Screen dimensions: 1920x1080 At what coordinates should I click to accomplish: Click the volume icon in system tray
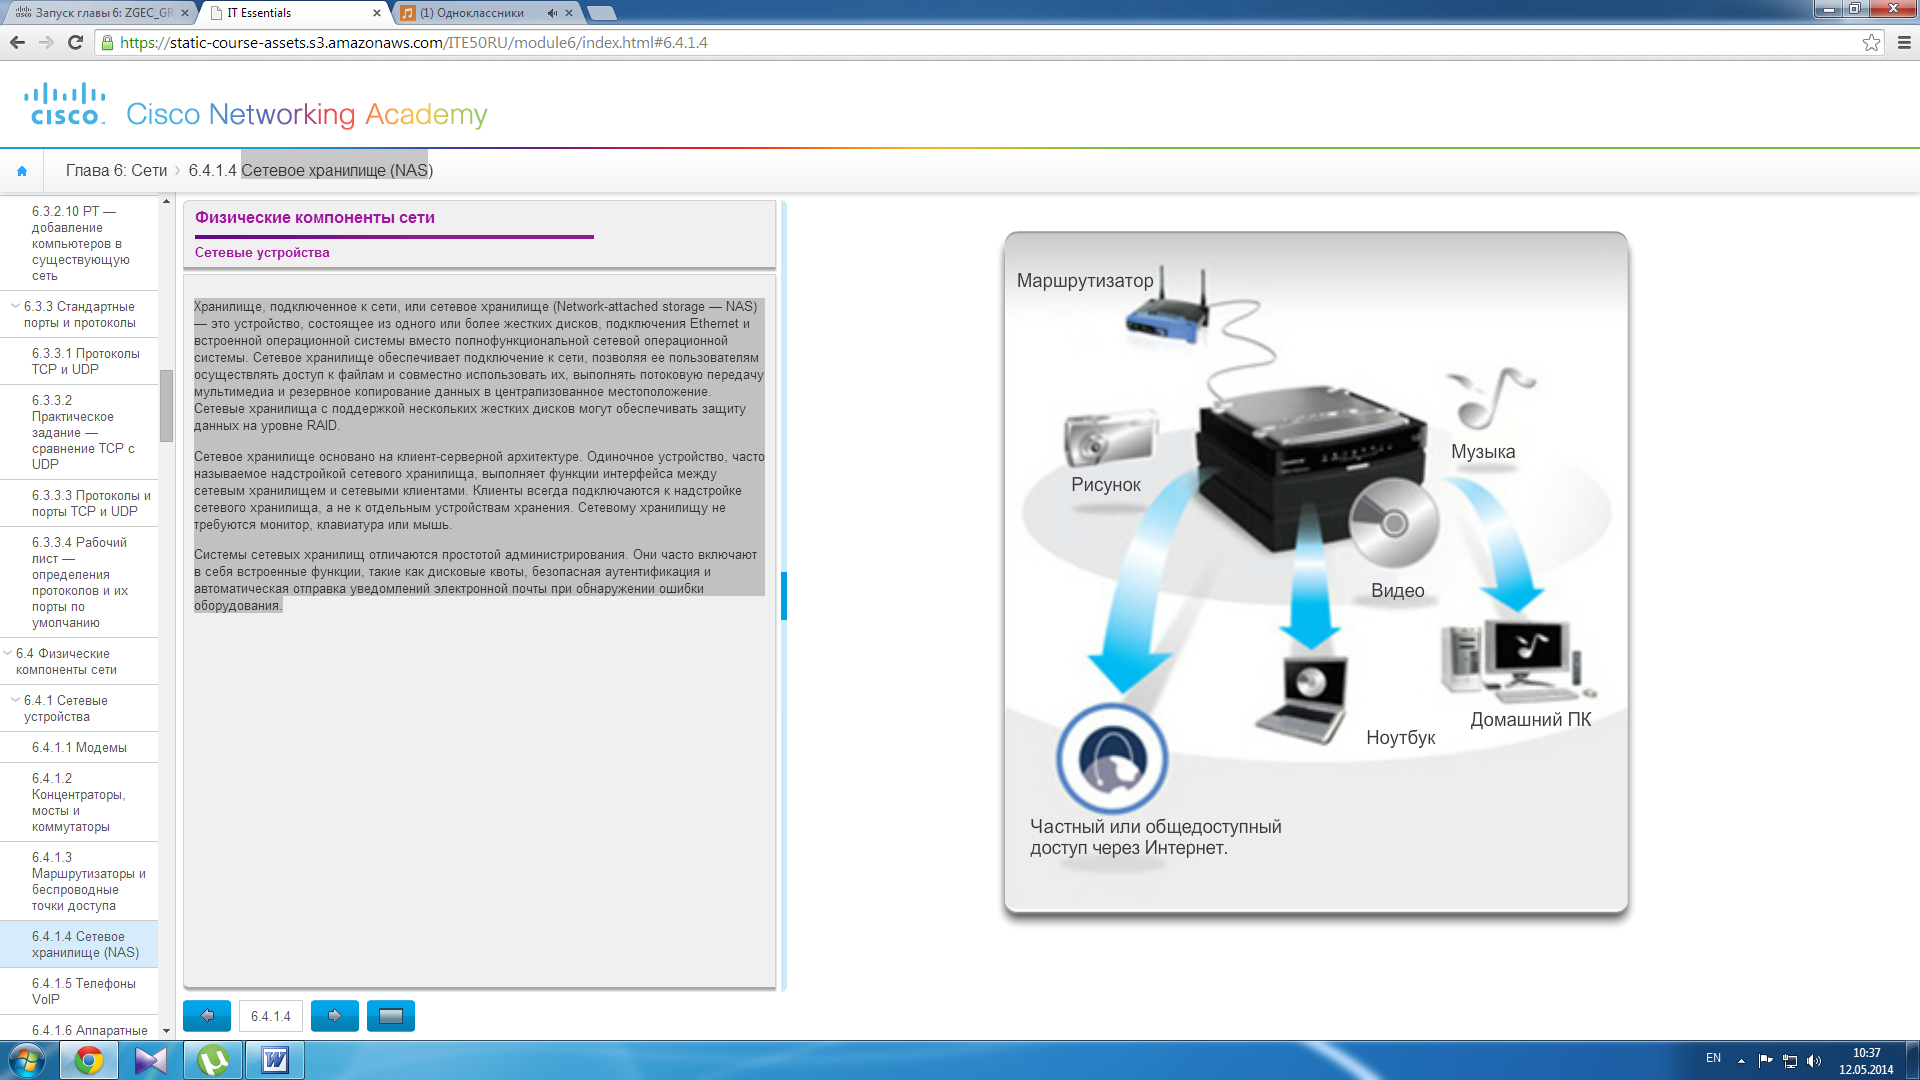pos(1814,1061)
